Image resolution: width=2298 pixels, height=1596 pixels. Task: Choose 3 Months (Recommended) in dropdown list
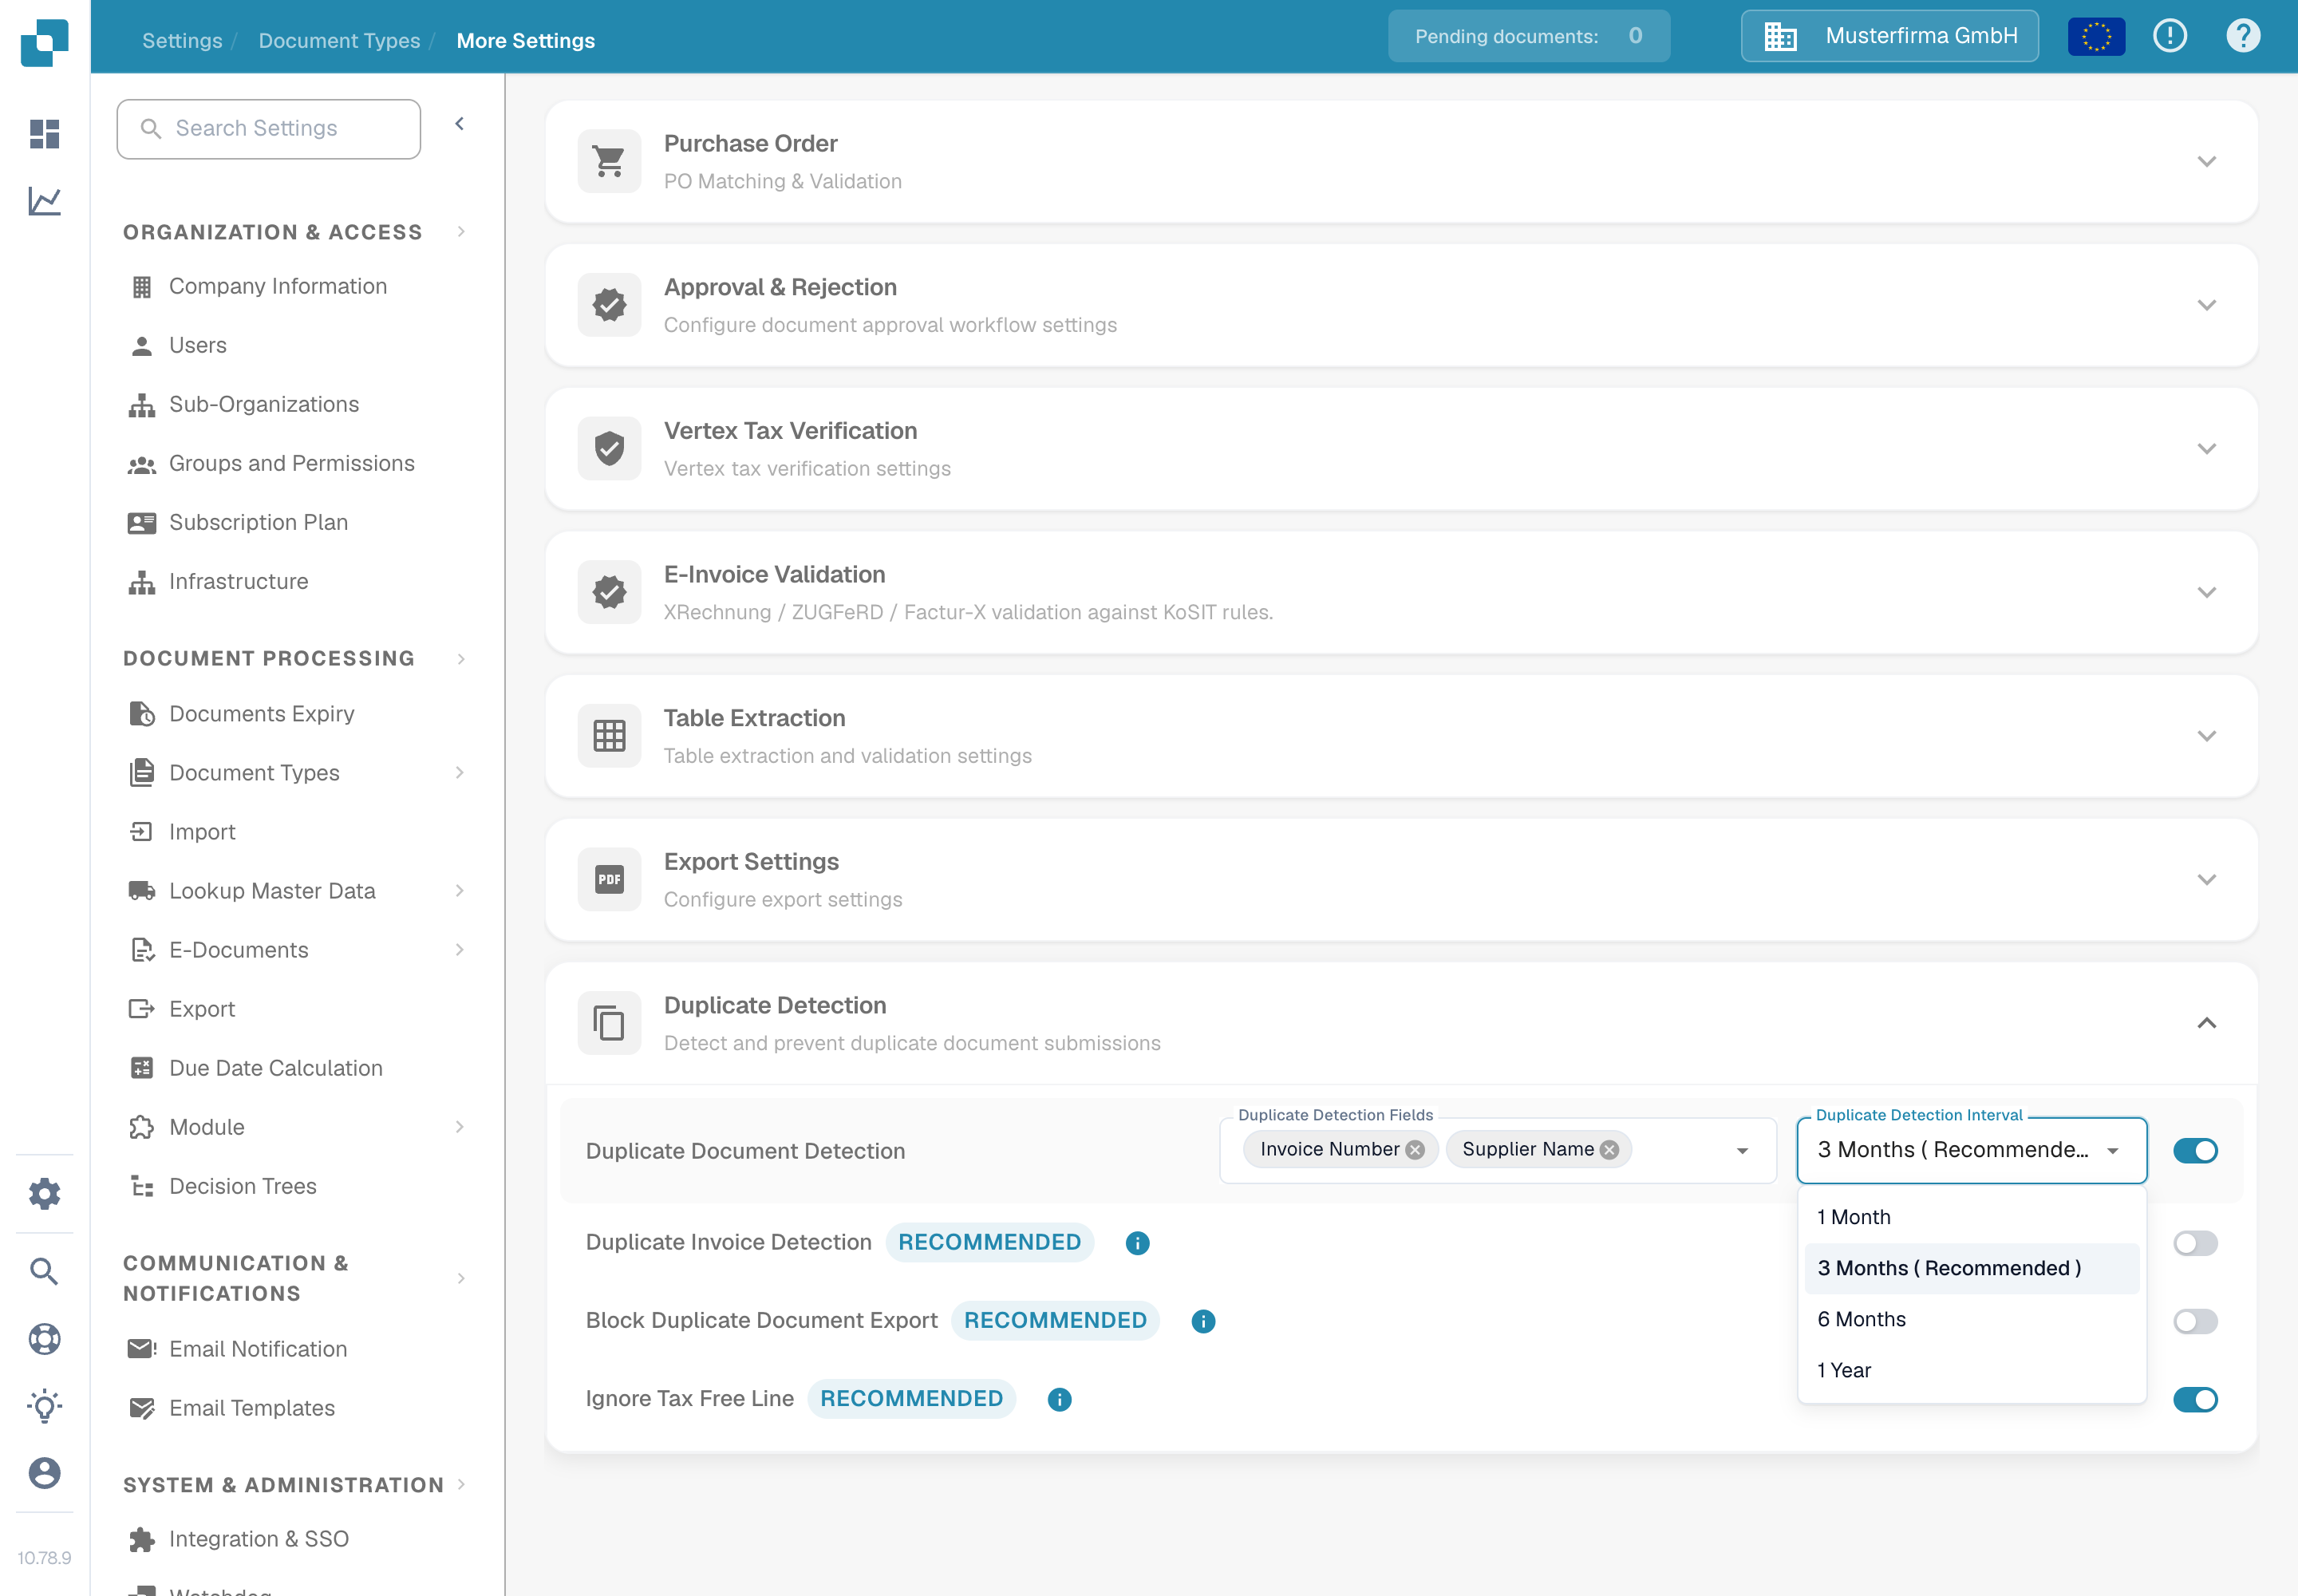pos(1971,1268)
